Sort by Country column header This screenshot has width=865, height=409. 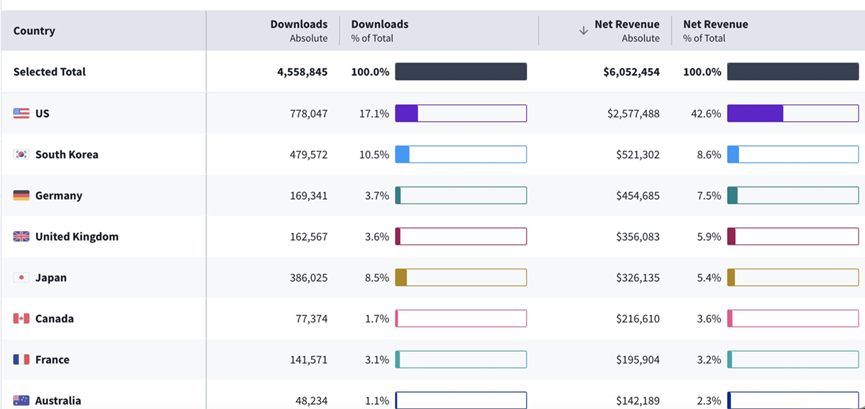coord(34,31)
